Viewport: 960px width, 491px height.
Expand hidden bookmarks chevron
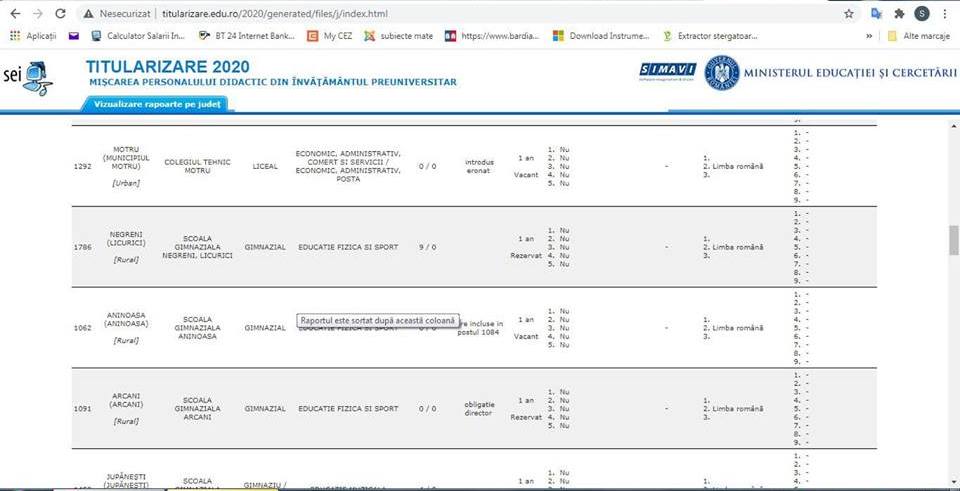(869, 36)
